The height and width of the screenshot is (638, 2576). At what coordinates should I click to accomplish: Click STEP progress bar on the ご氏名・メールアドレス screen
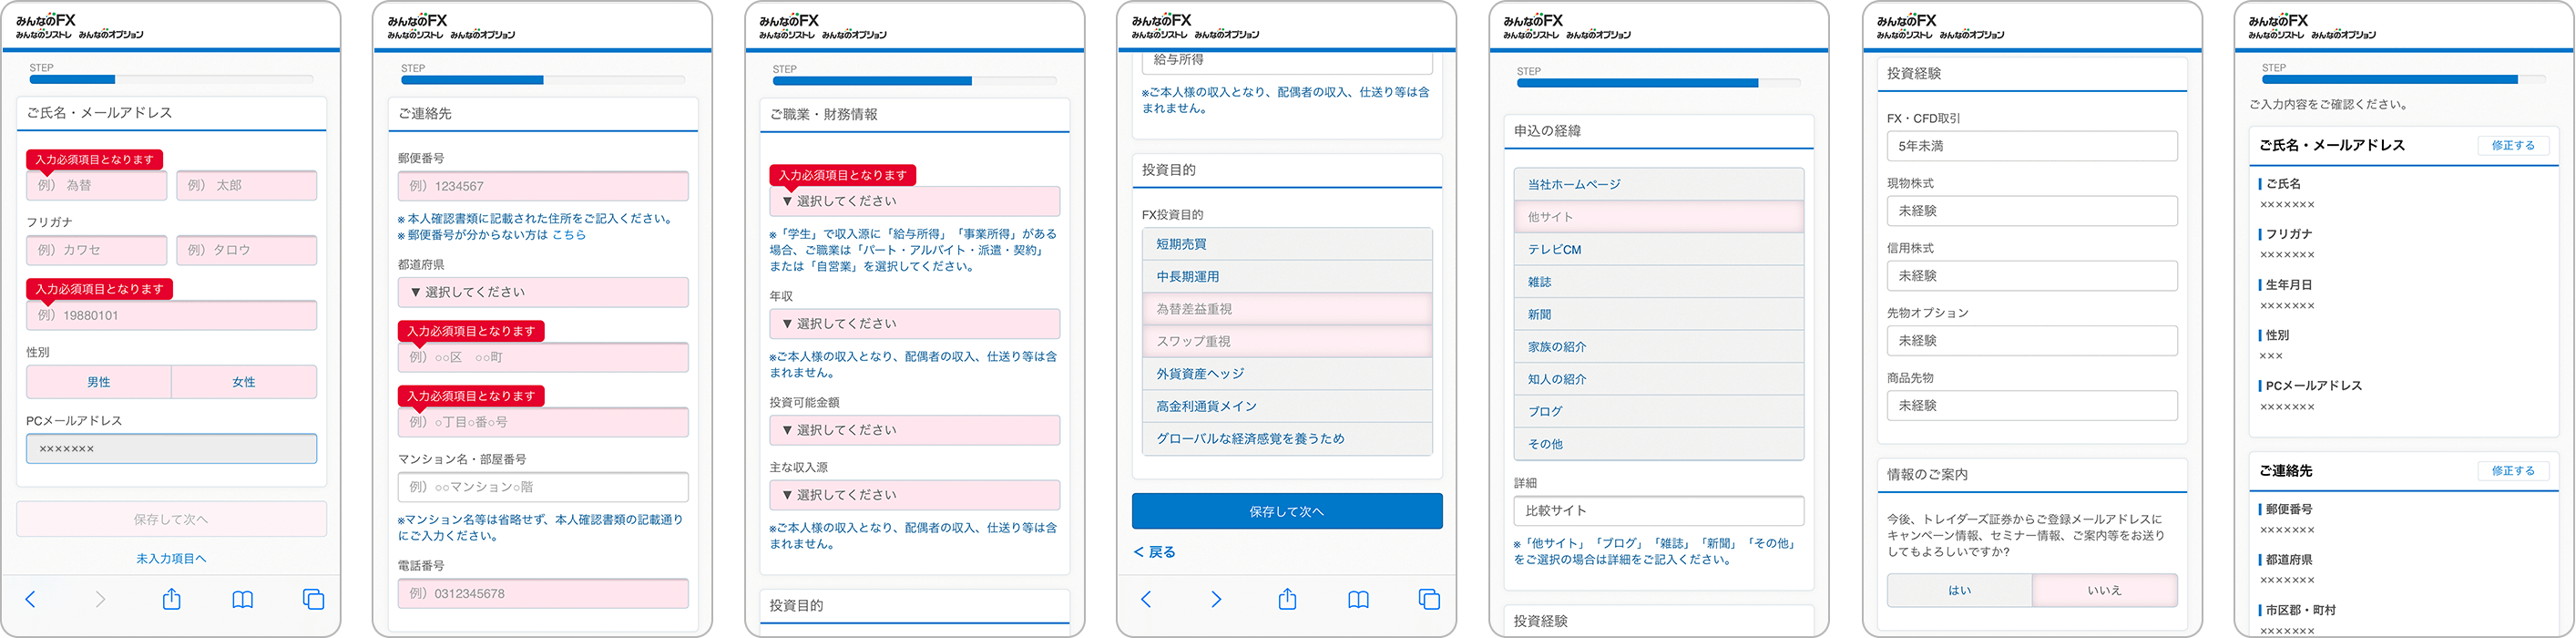[x=171, y=79]
